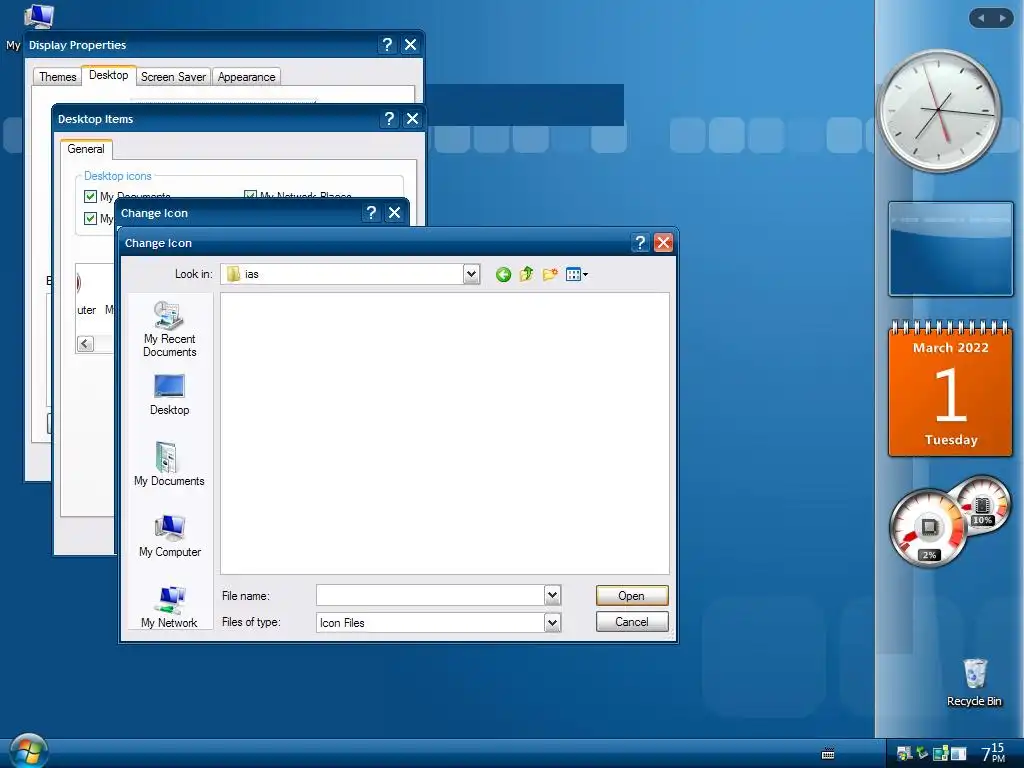This screenshot has width=1024, height=768.
Task: Open the Views menu icon
Action: point(573,275)
